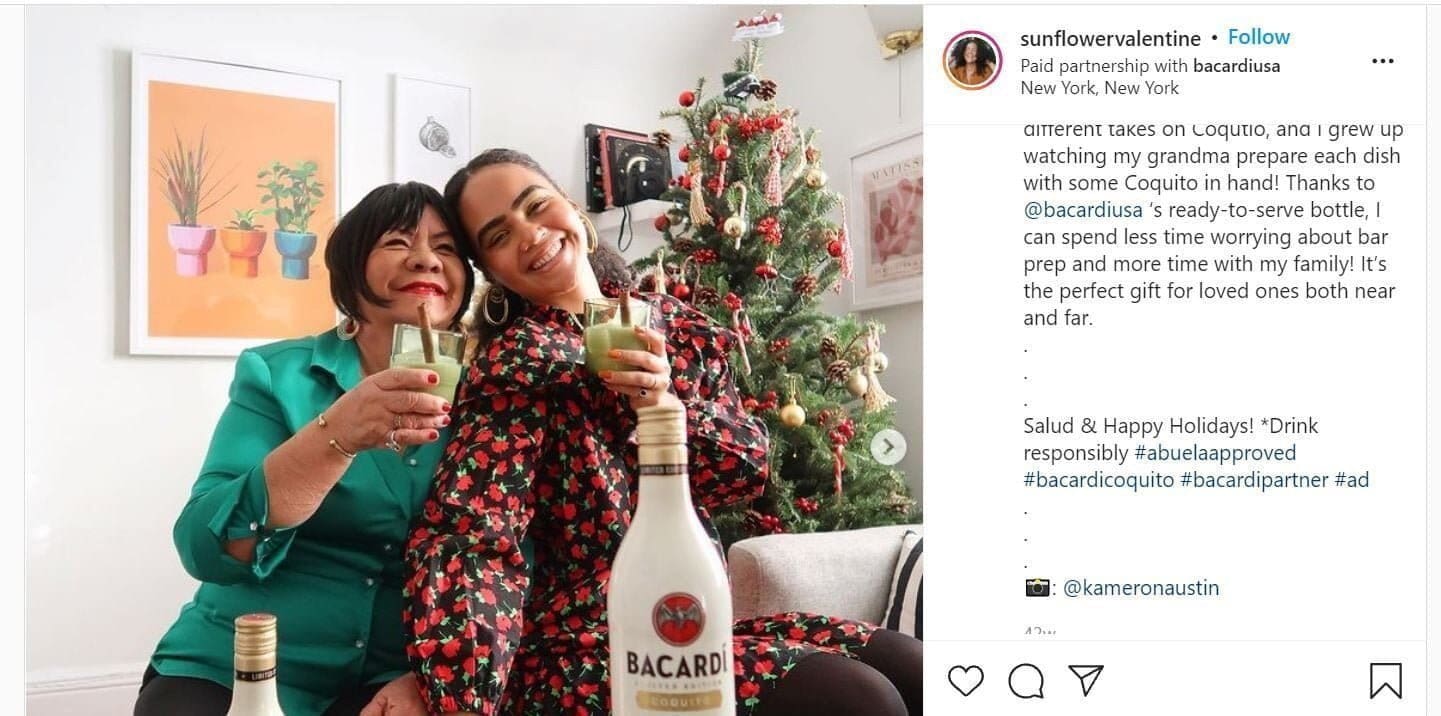Select the sunflowervalentine username

(1109, 37)
